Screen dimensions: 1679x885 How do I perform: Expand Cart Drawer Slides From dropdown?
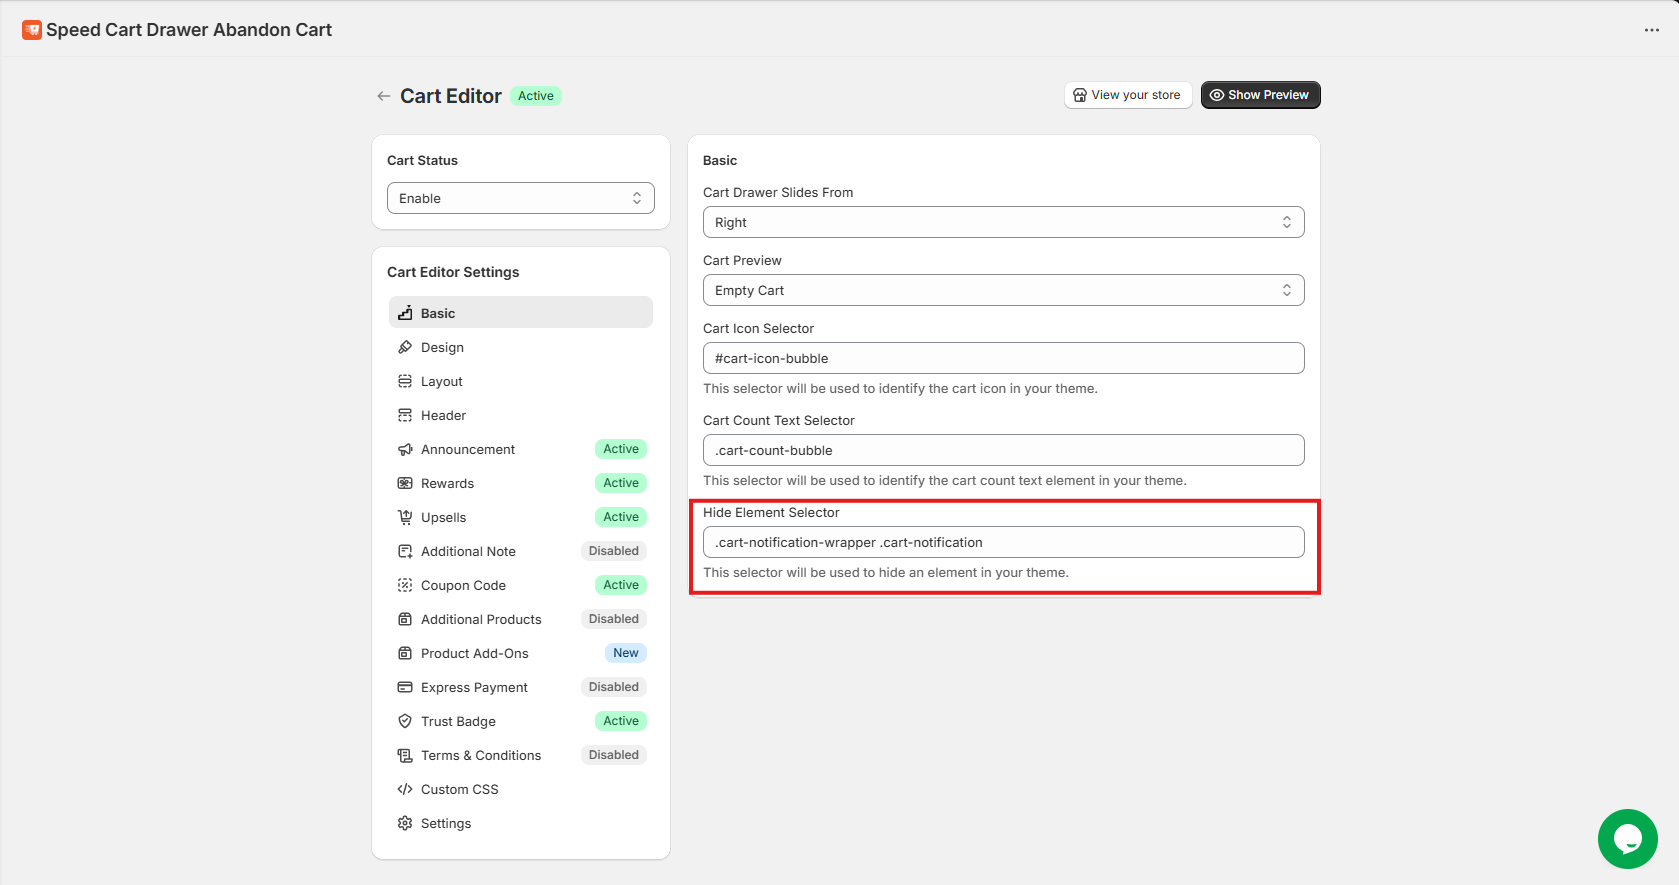[1003, 222]
